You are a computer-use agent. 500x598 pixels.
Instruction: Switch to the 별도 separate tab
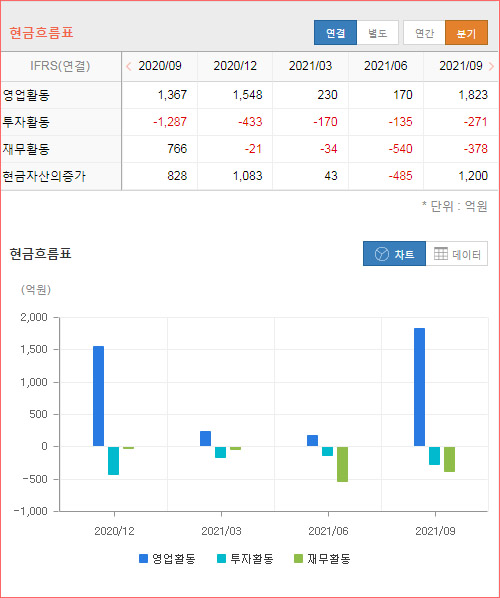pos(378,33)
